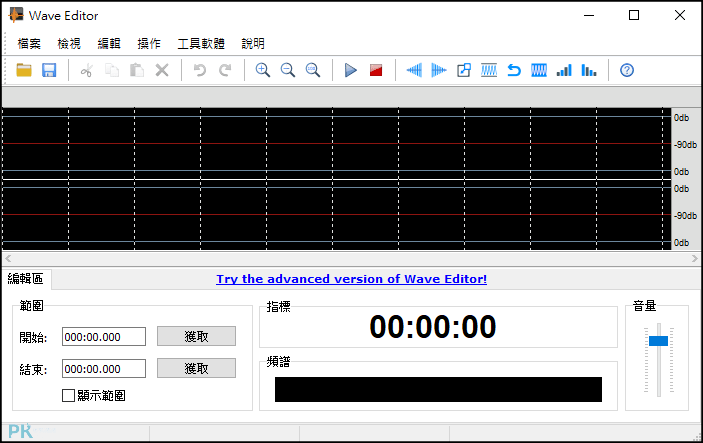703x443 pixels.
Task: Paste from clipboard using toolbar icon
Action: (x=137, y=70)
